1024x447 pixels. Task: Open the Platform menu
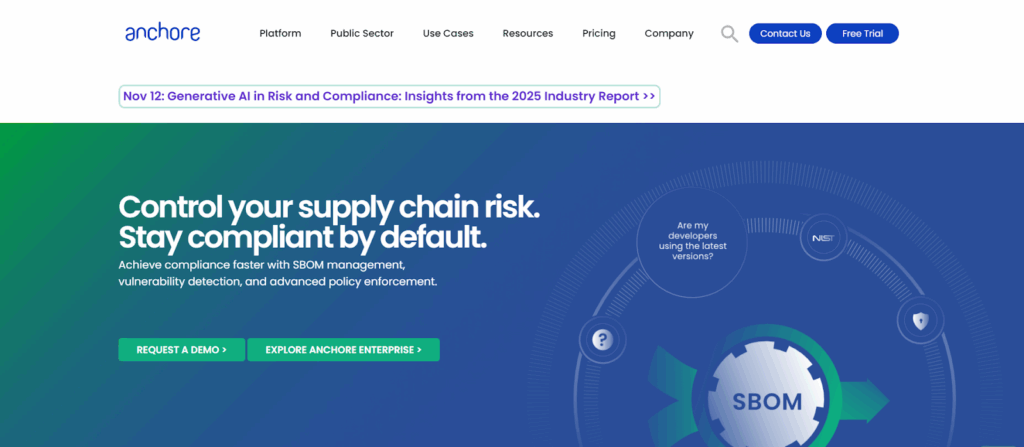(280, 33)
